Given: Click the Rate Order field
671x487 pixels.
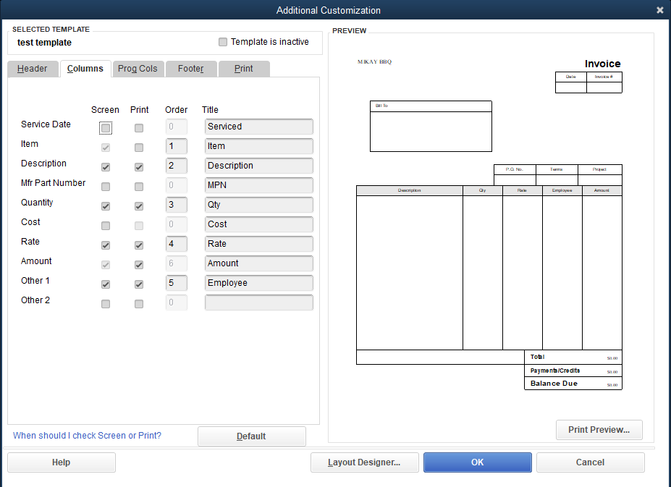Looking at the screenshot, I should click(x=176, y=244).
